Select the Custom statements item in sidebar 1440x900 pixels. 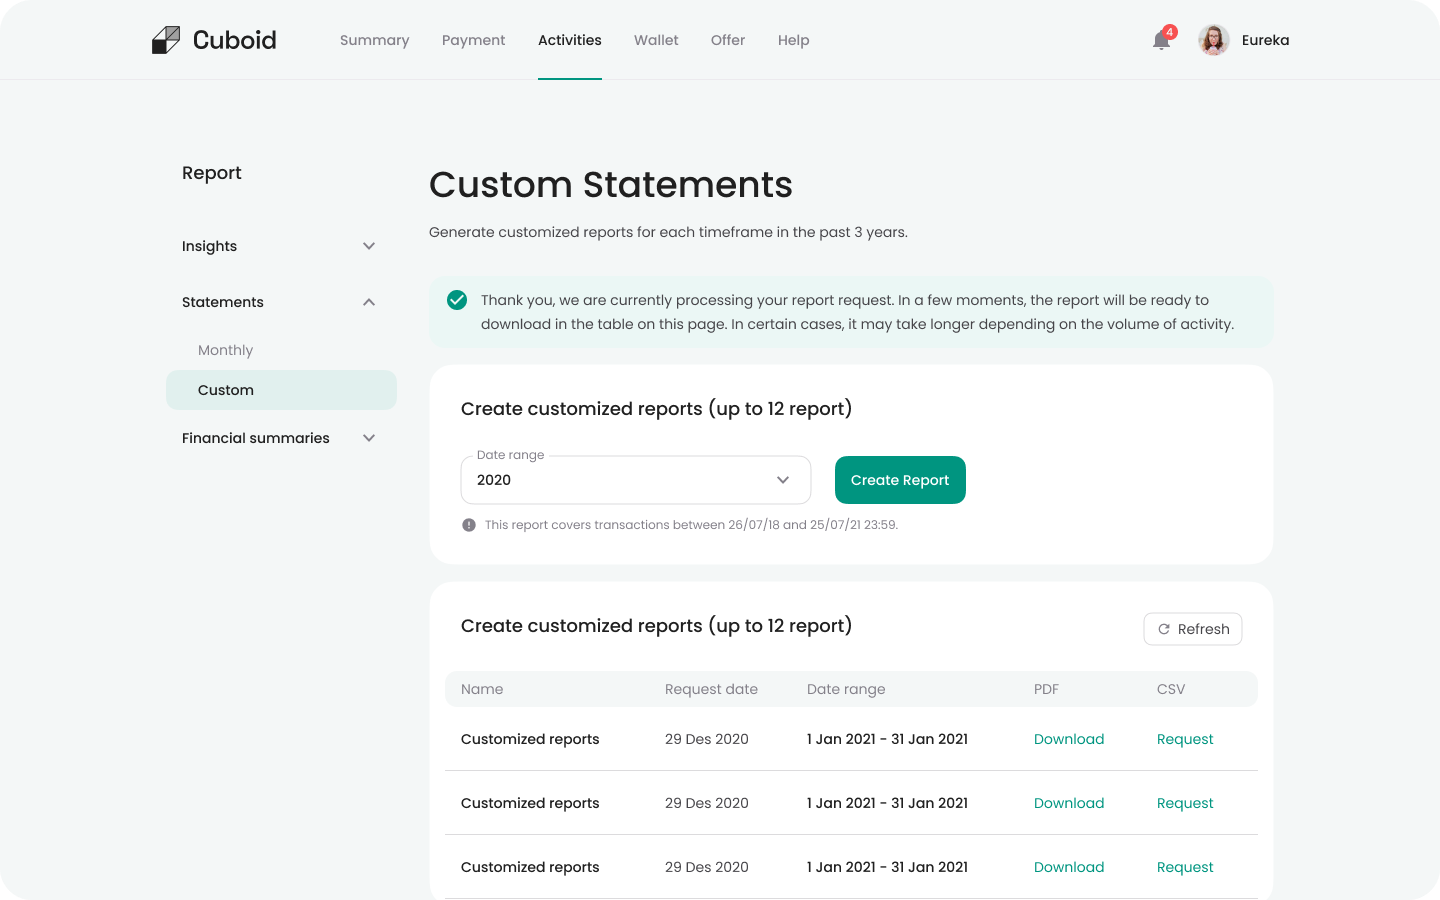(x=226, y=390)
